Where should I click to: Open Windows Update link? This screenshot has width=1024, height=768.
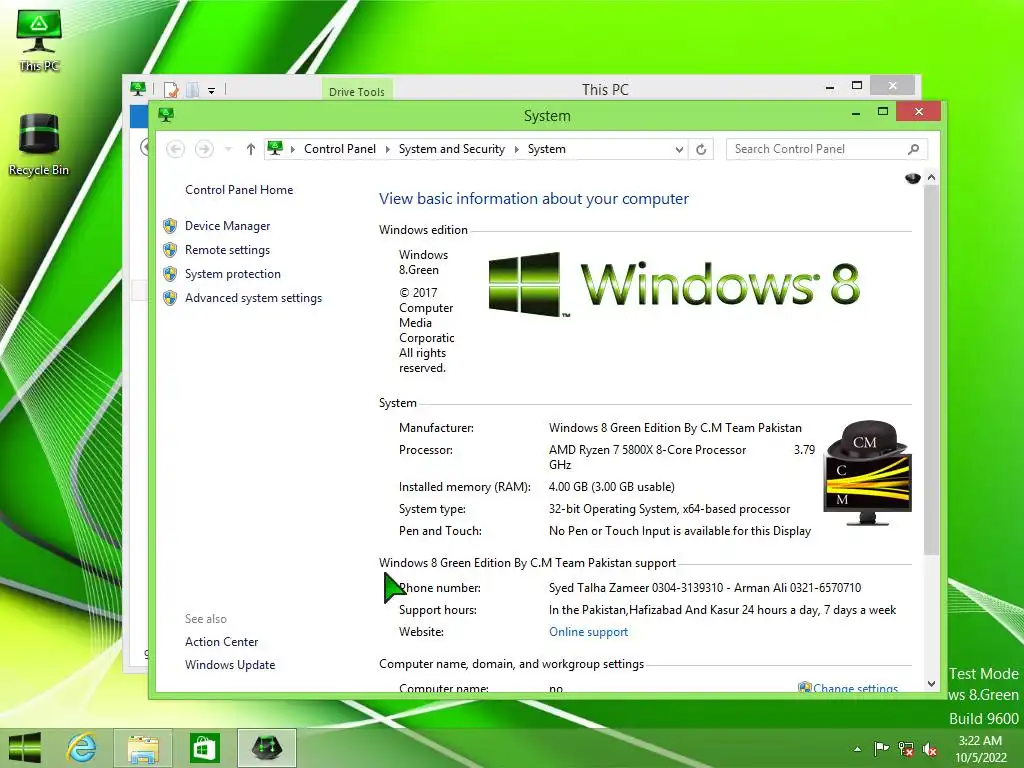(230, 665)
